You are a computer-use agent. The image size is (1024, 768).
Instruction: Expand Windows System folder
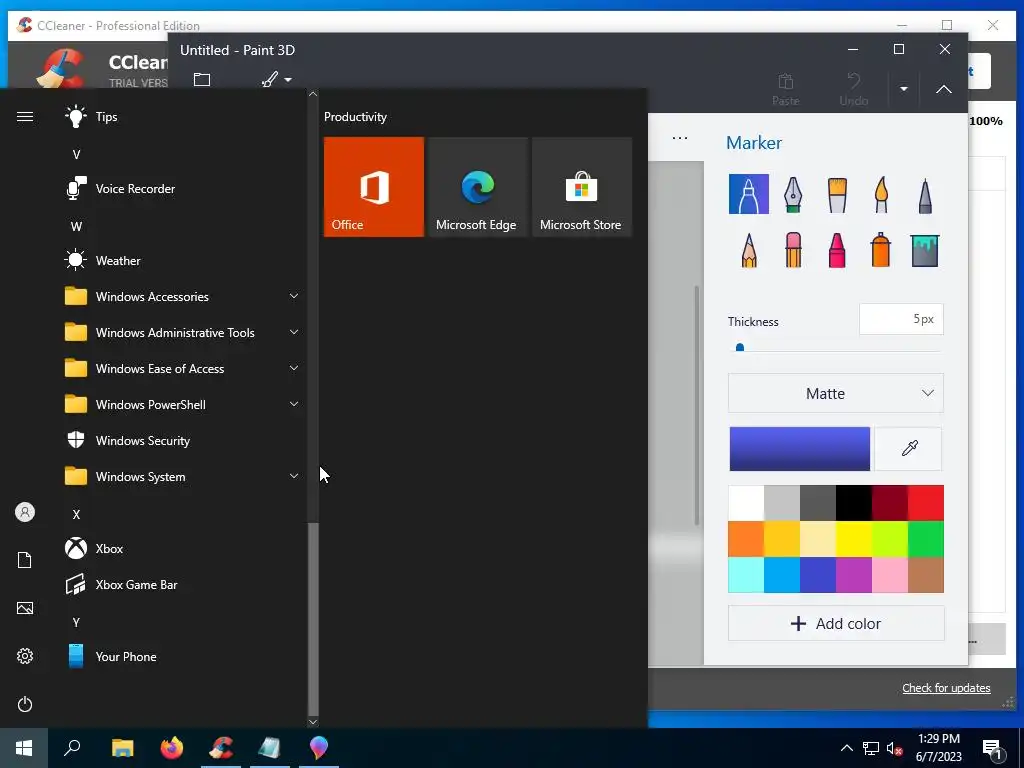pos(183,477)
